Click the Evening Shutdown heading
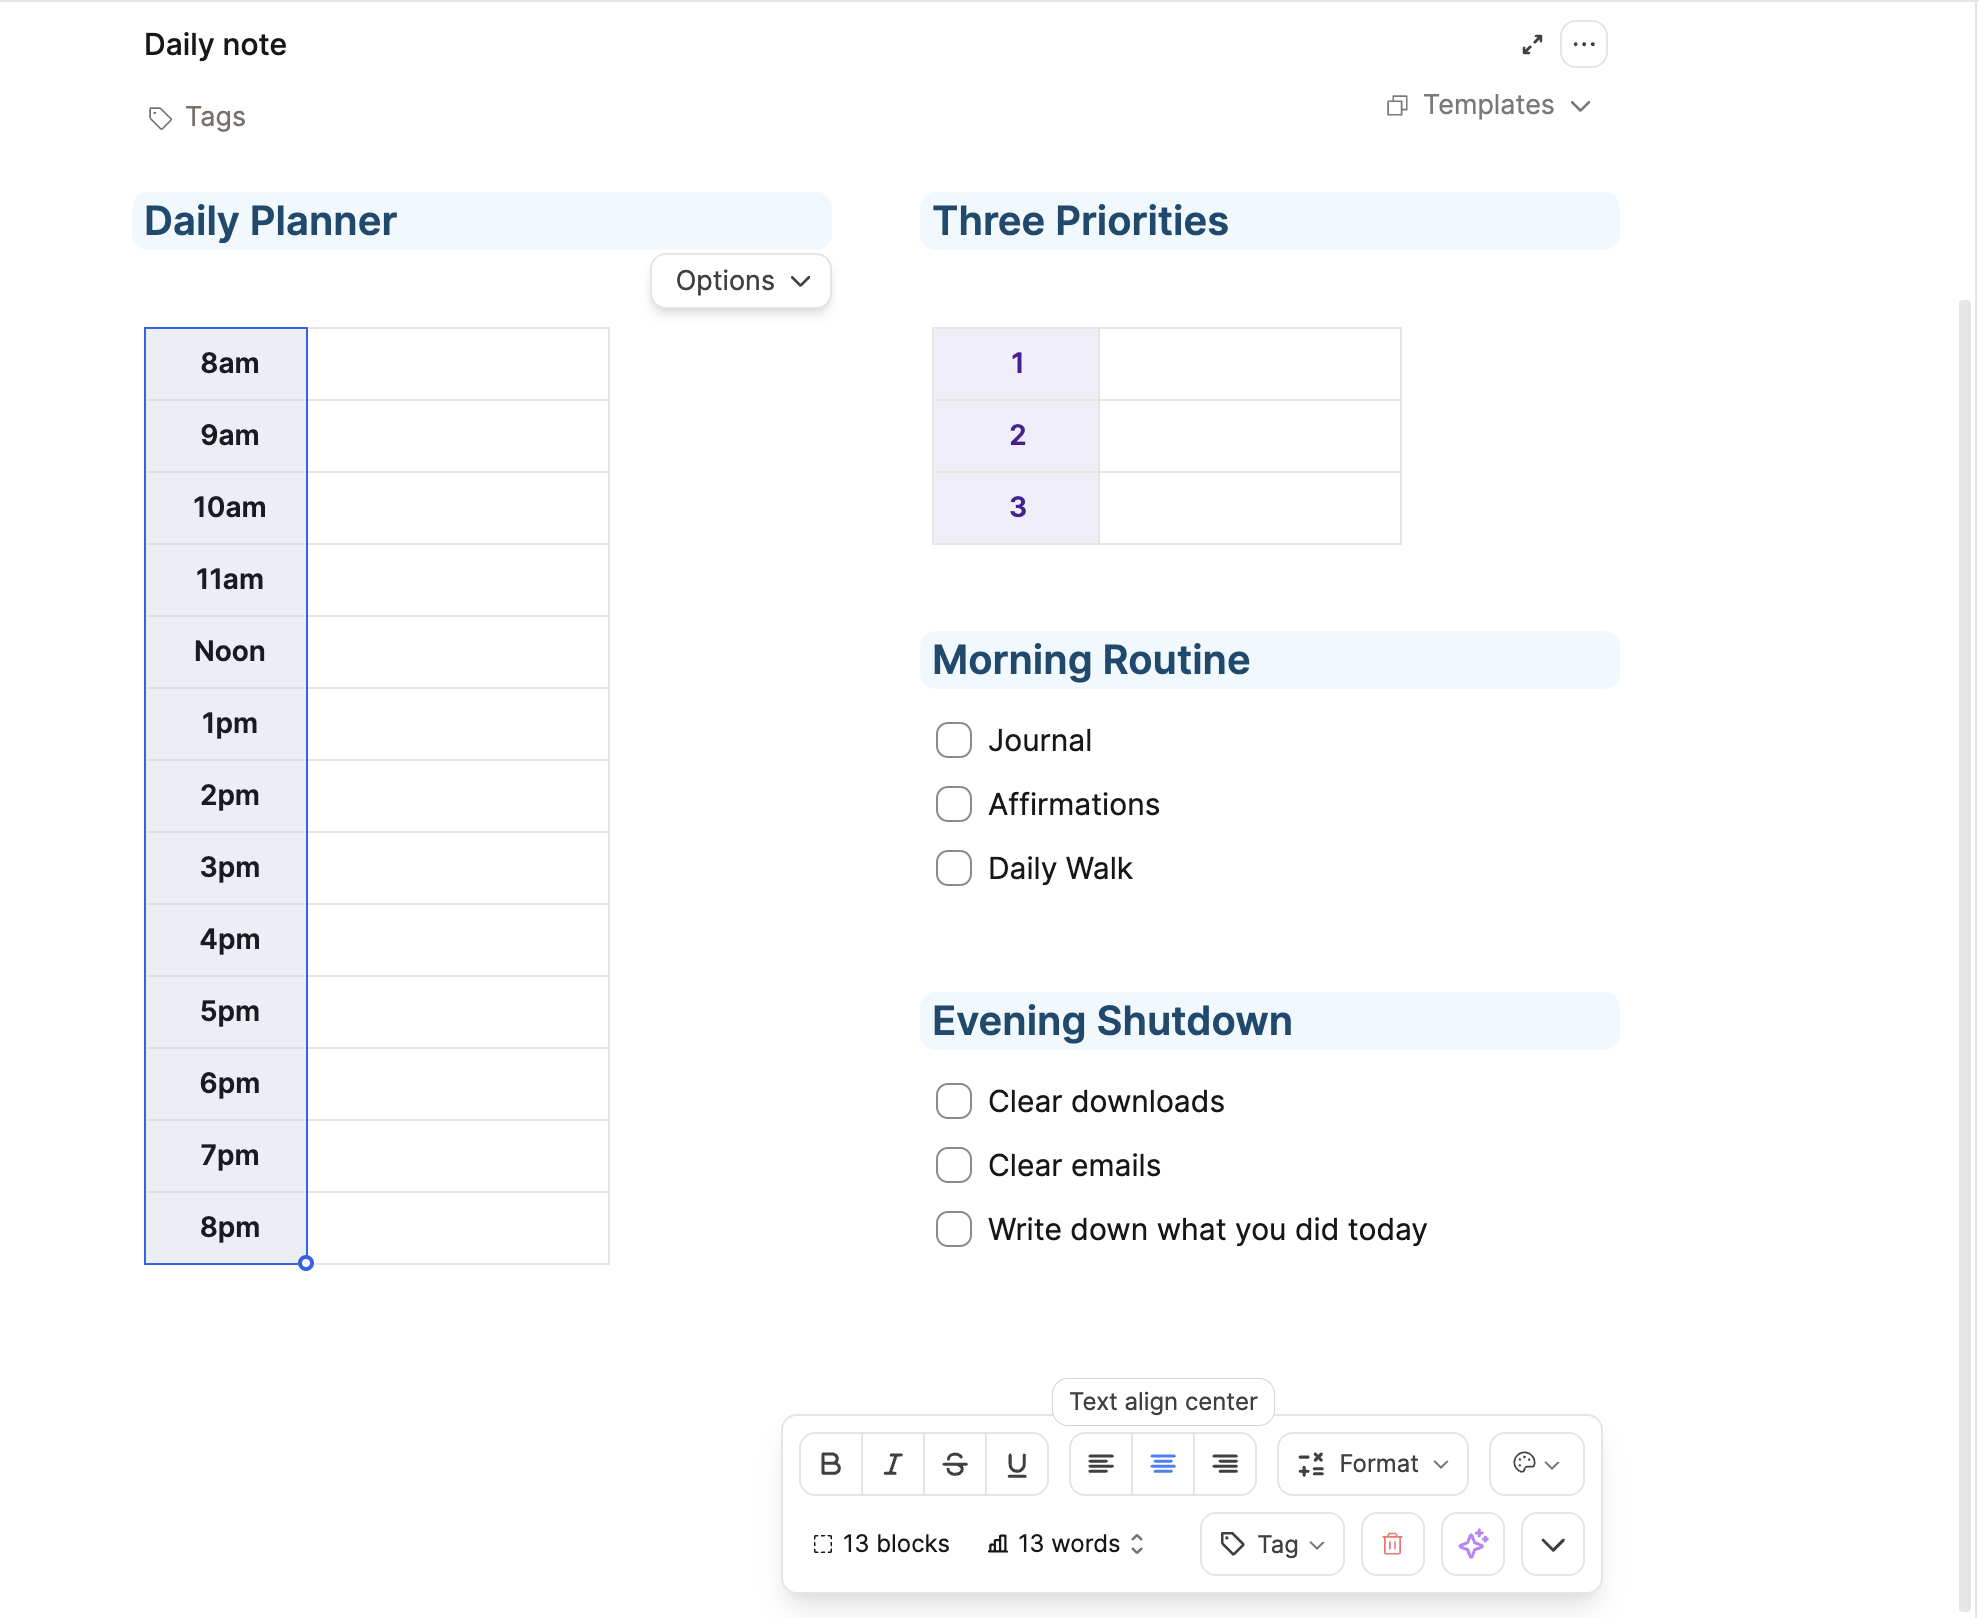The width and height of the screenshot is (1979, 1618). tap(1112, 1021)
